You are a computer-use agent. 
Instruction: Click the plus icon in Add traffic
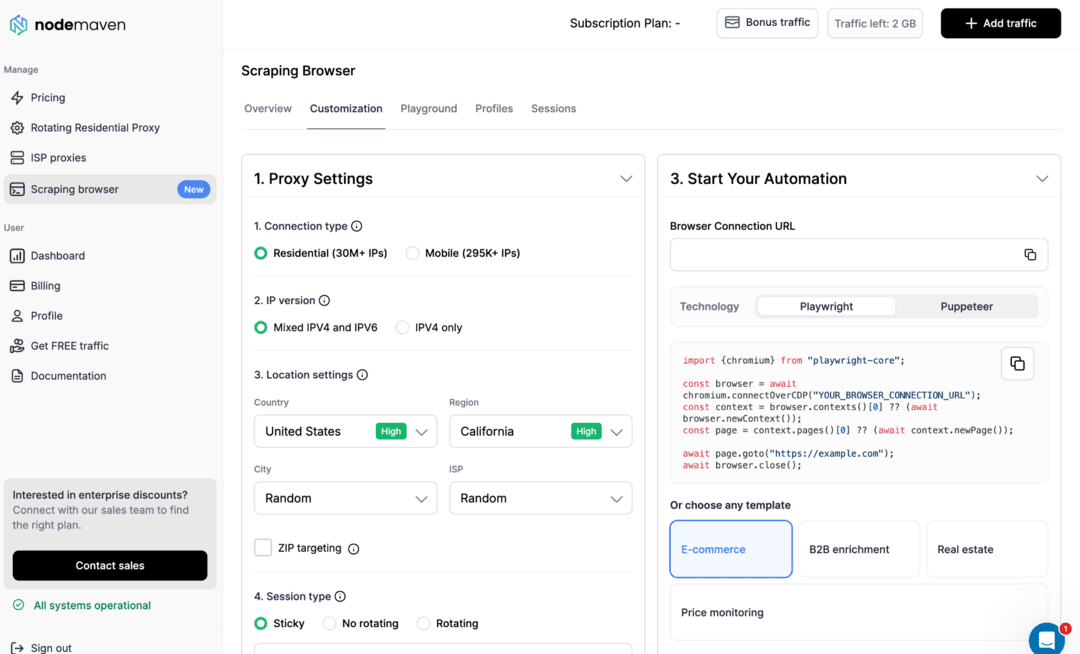(970, 23)
